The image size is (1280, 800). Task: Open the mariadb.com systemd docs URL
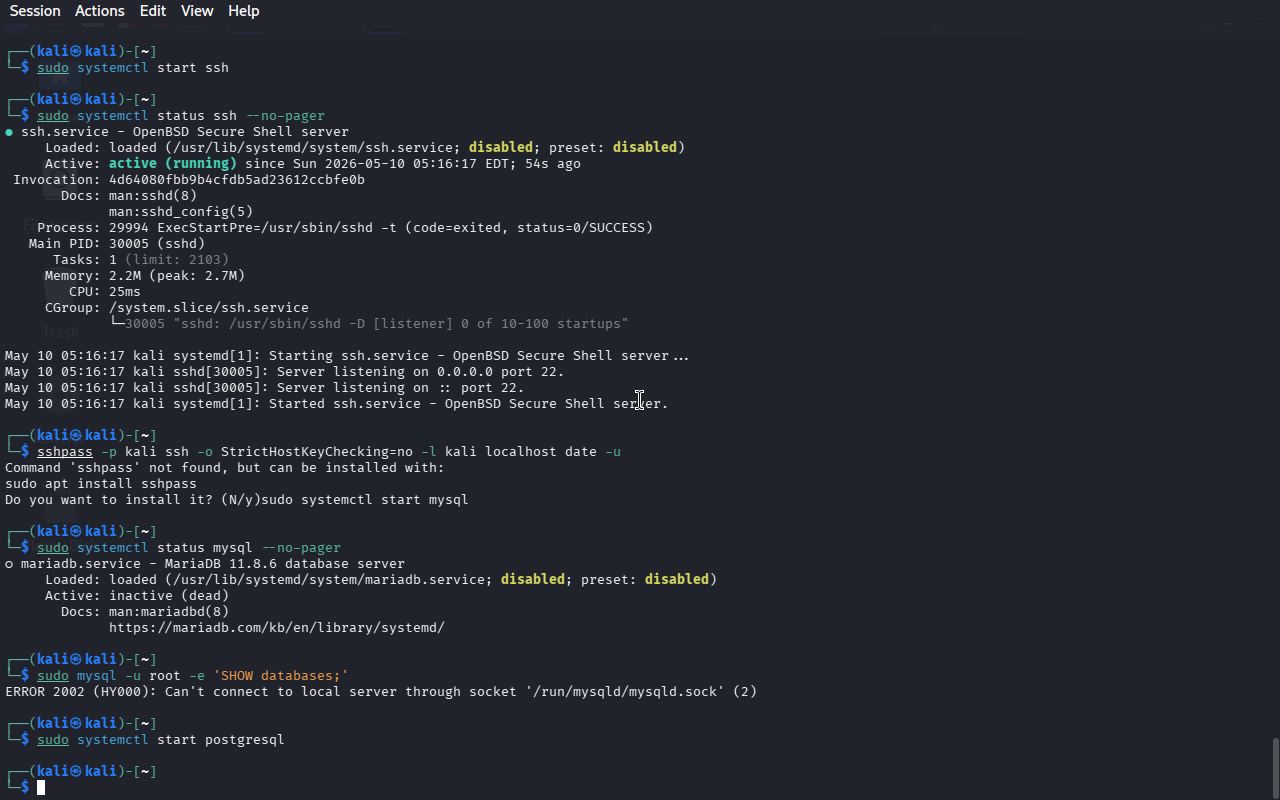[277, 628]
